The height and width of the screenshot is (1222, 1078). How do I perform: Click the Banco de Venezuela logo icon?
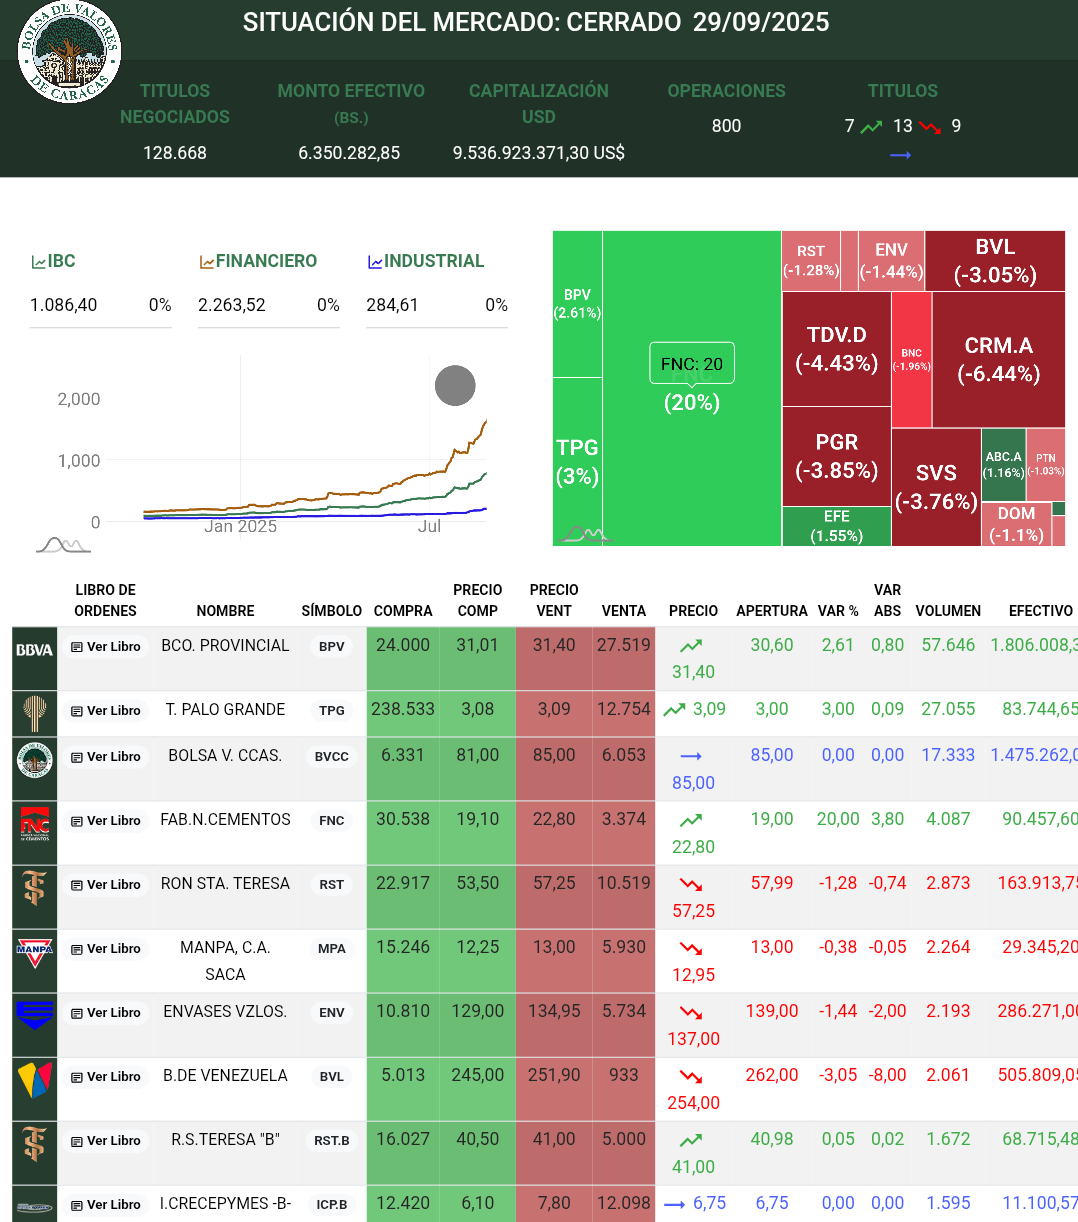pyautogui.click(x=34, y=1080)
